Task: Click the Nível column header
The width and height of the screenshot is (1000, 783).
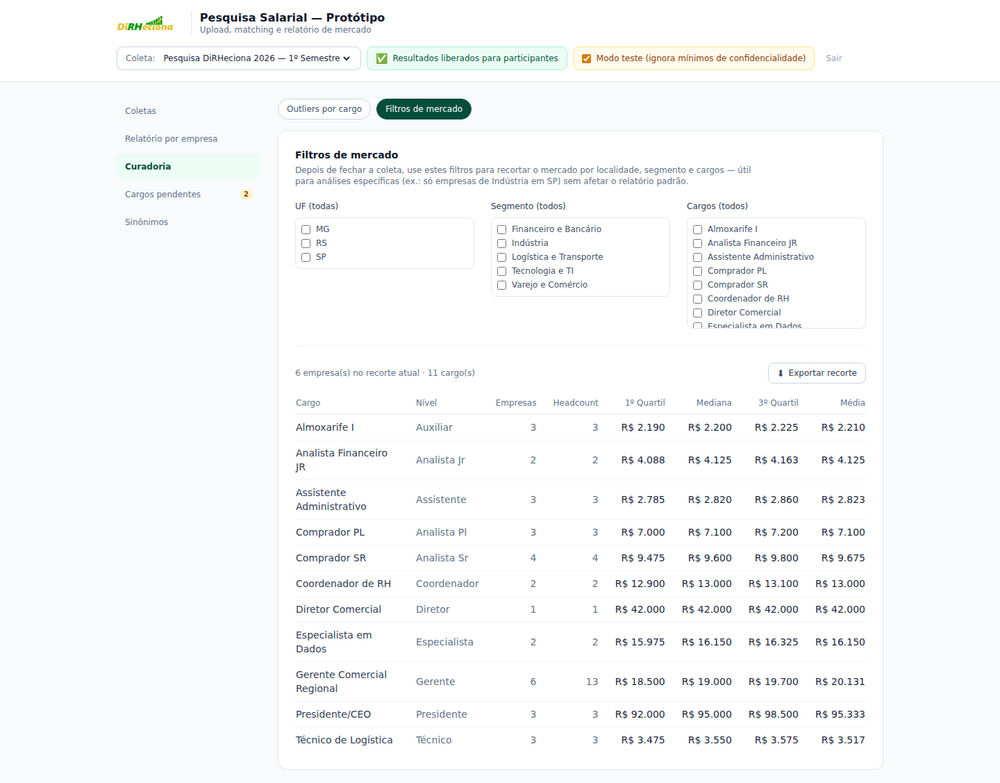Action: [x=426, y=403]
